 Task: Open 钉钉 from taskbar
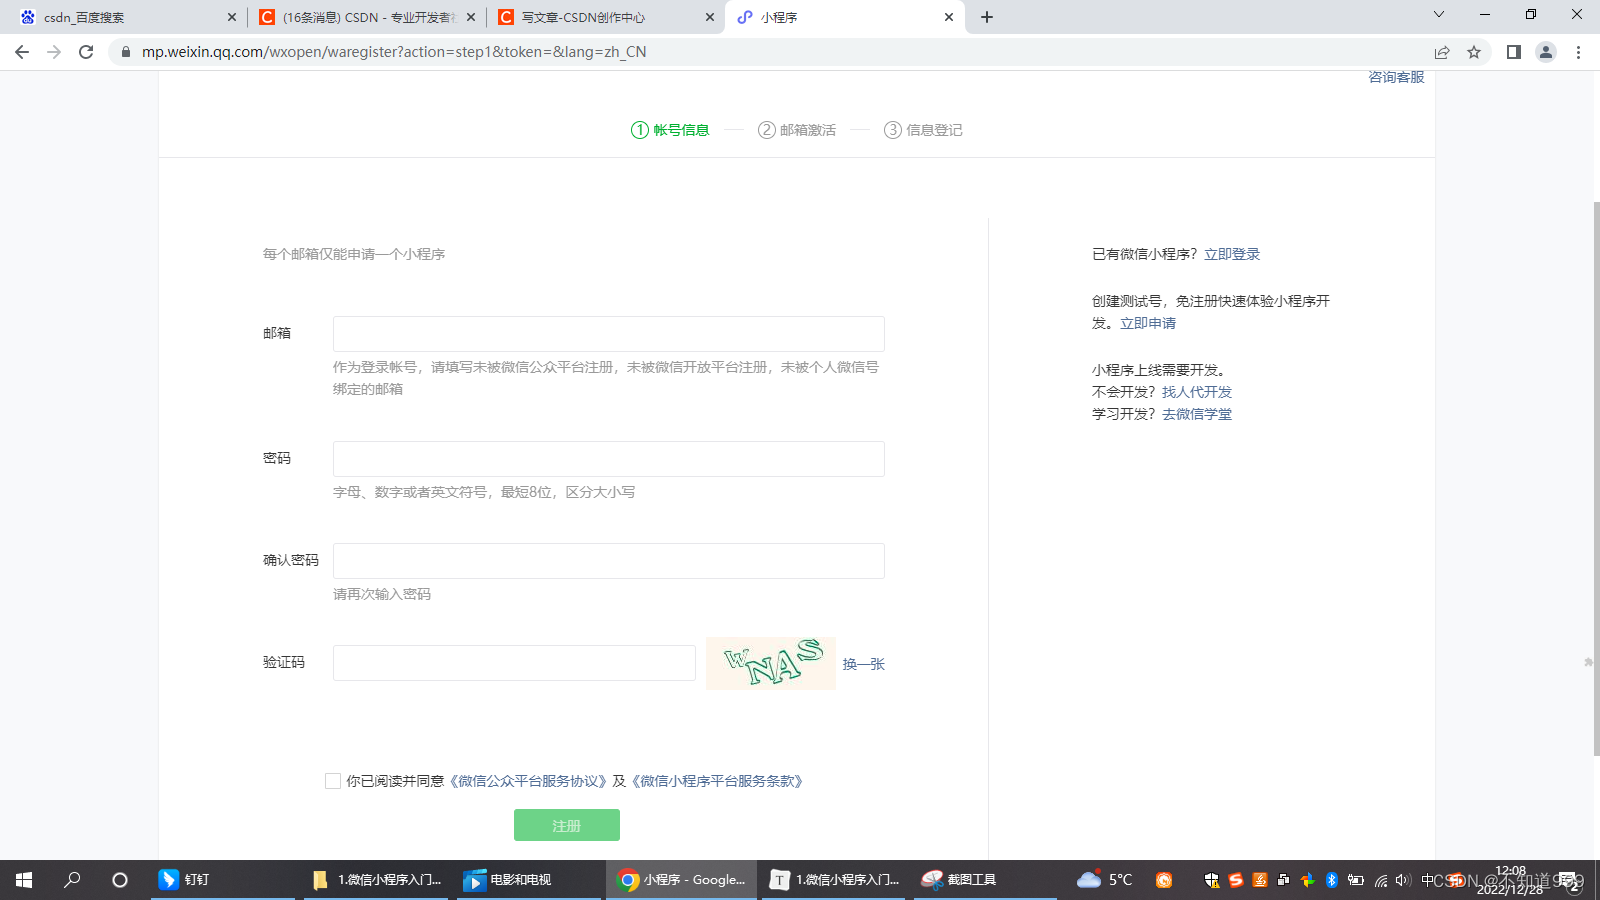(x=223, y=880)
